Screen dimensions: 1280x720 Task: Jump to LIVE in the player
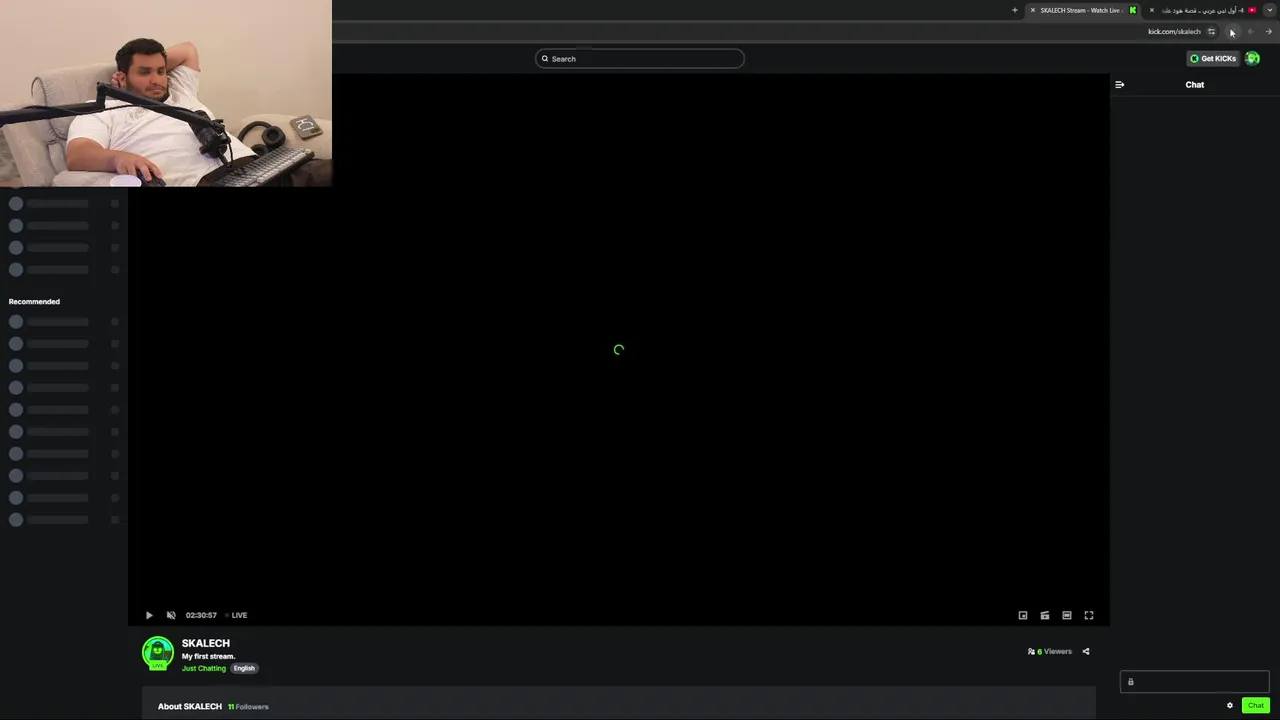237,615
